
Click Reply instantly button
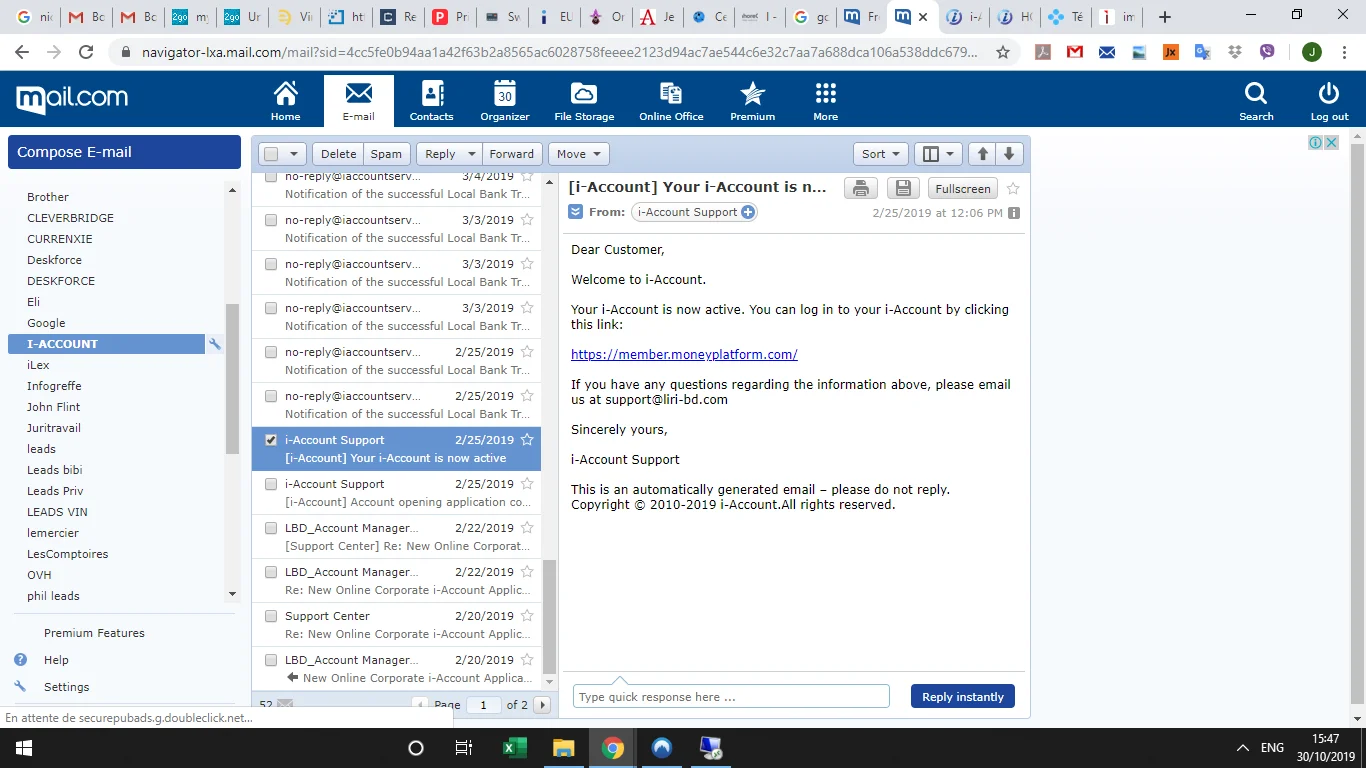(x=963, y=696)
